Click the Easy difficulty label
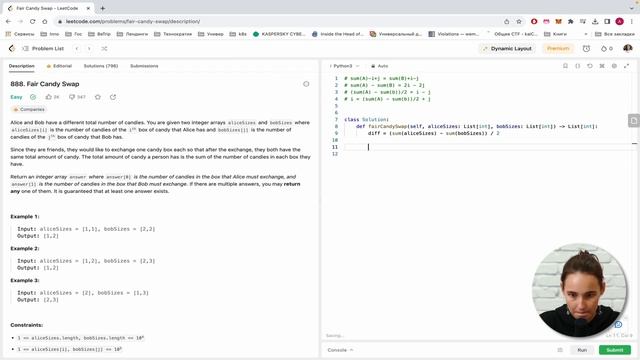This screenshot has height=360, width=640. (x=16, y=97)
